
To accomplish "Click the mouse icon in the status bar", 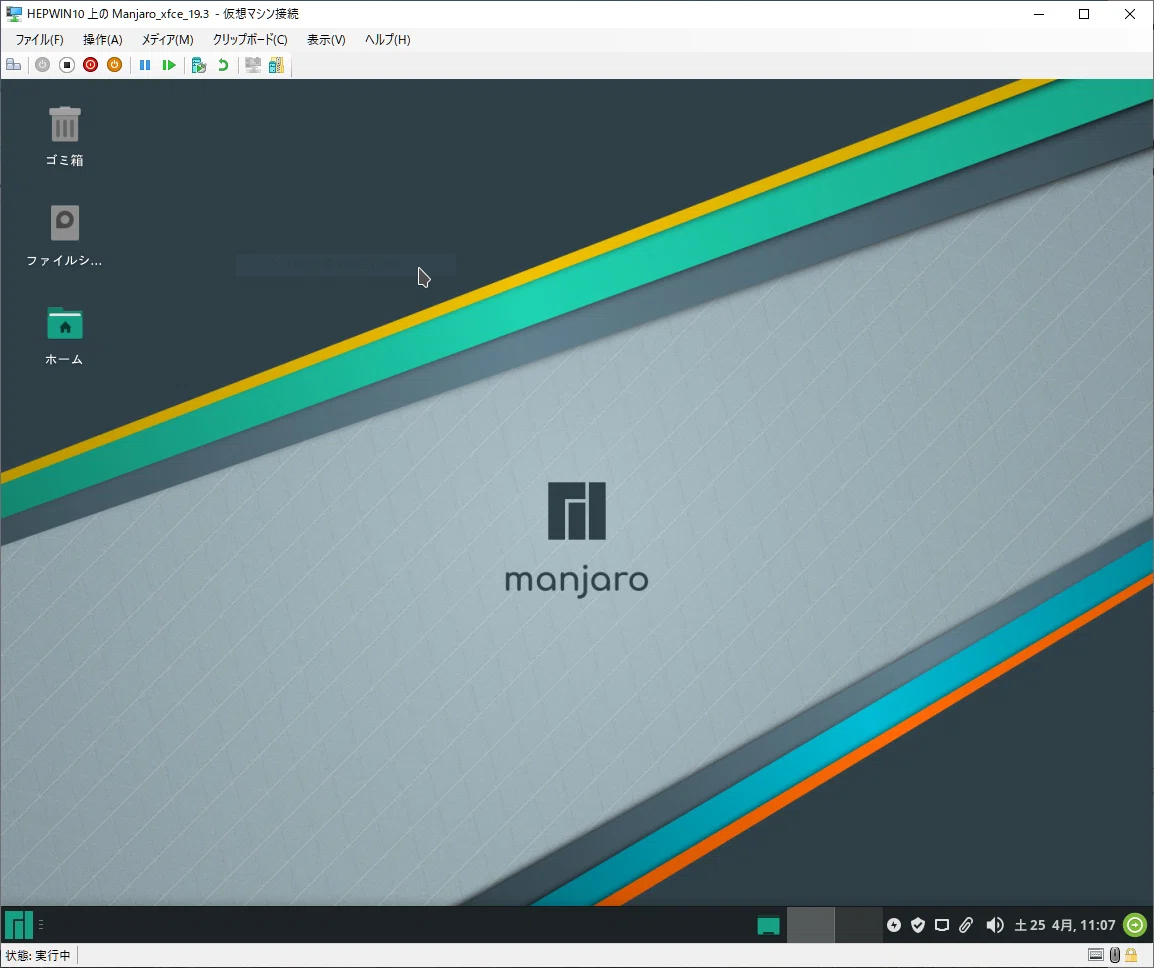I will click(1115, 955).
